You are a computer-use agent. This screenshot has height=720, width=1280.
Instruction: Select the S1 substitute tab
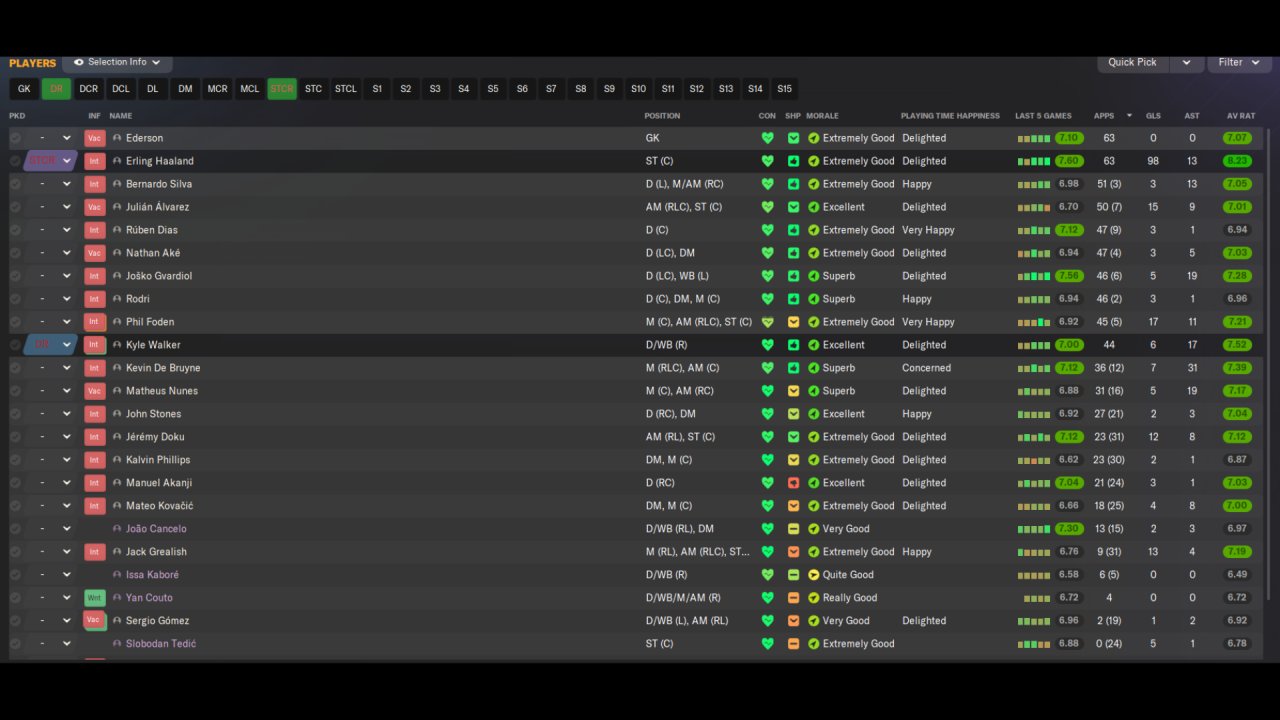(377, 89)
